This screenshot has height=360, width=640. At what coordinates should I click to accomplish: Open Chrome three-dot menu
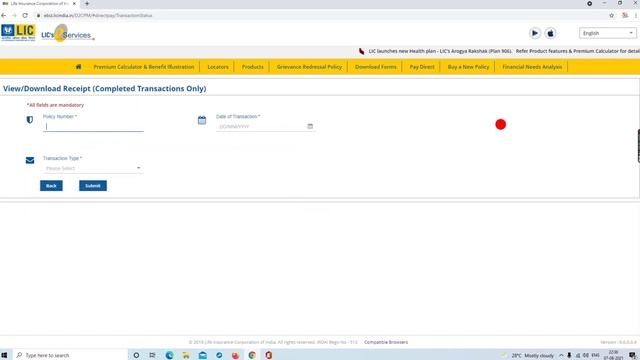point(636,16)
